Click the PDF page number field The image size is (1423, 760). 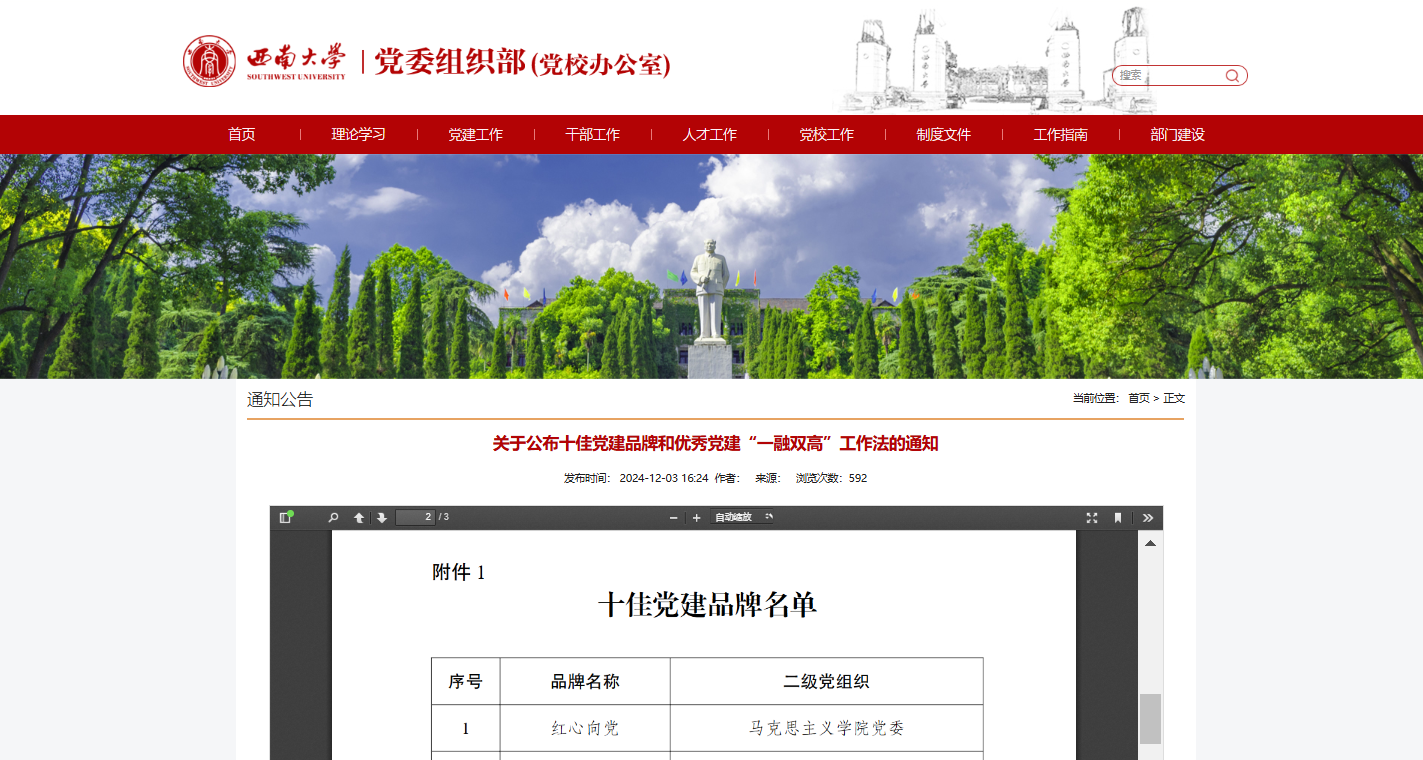click(415, 517)
